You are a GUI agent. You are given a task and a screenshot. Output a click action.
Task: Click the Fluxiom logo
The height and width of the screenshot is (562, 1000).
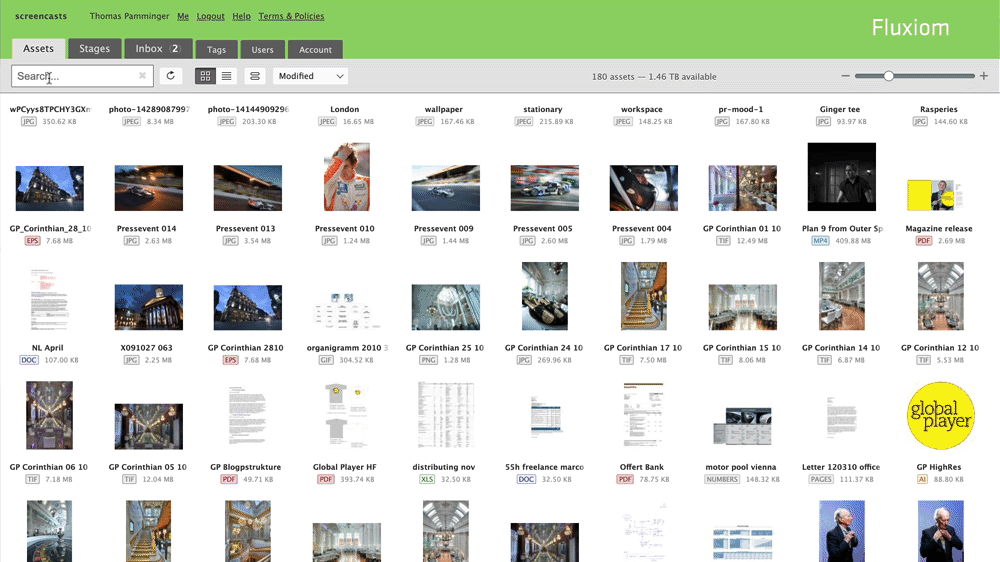click(910, 27)
